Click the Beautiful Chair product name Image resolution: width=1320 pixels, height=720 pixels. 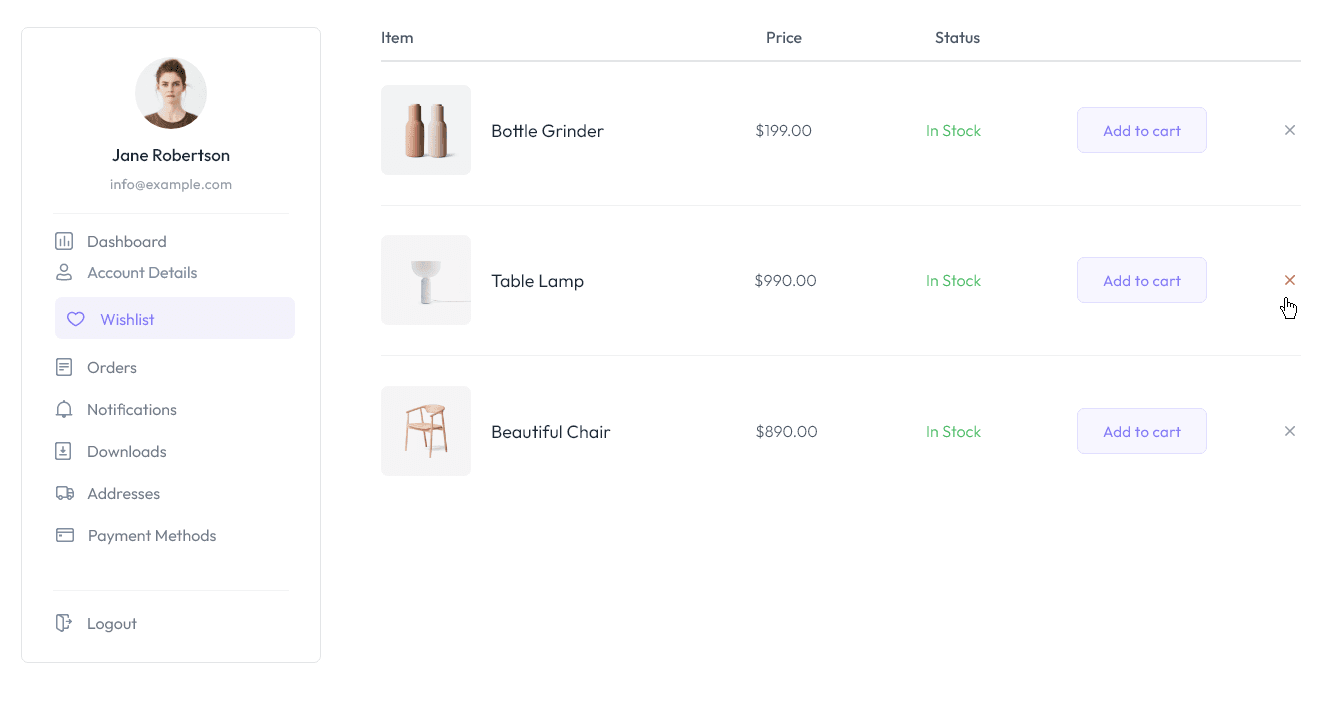(550, 431)
